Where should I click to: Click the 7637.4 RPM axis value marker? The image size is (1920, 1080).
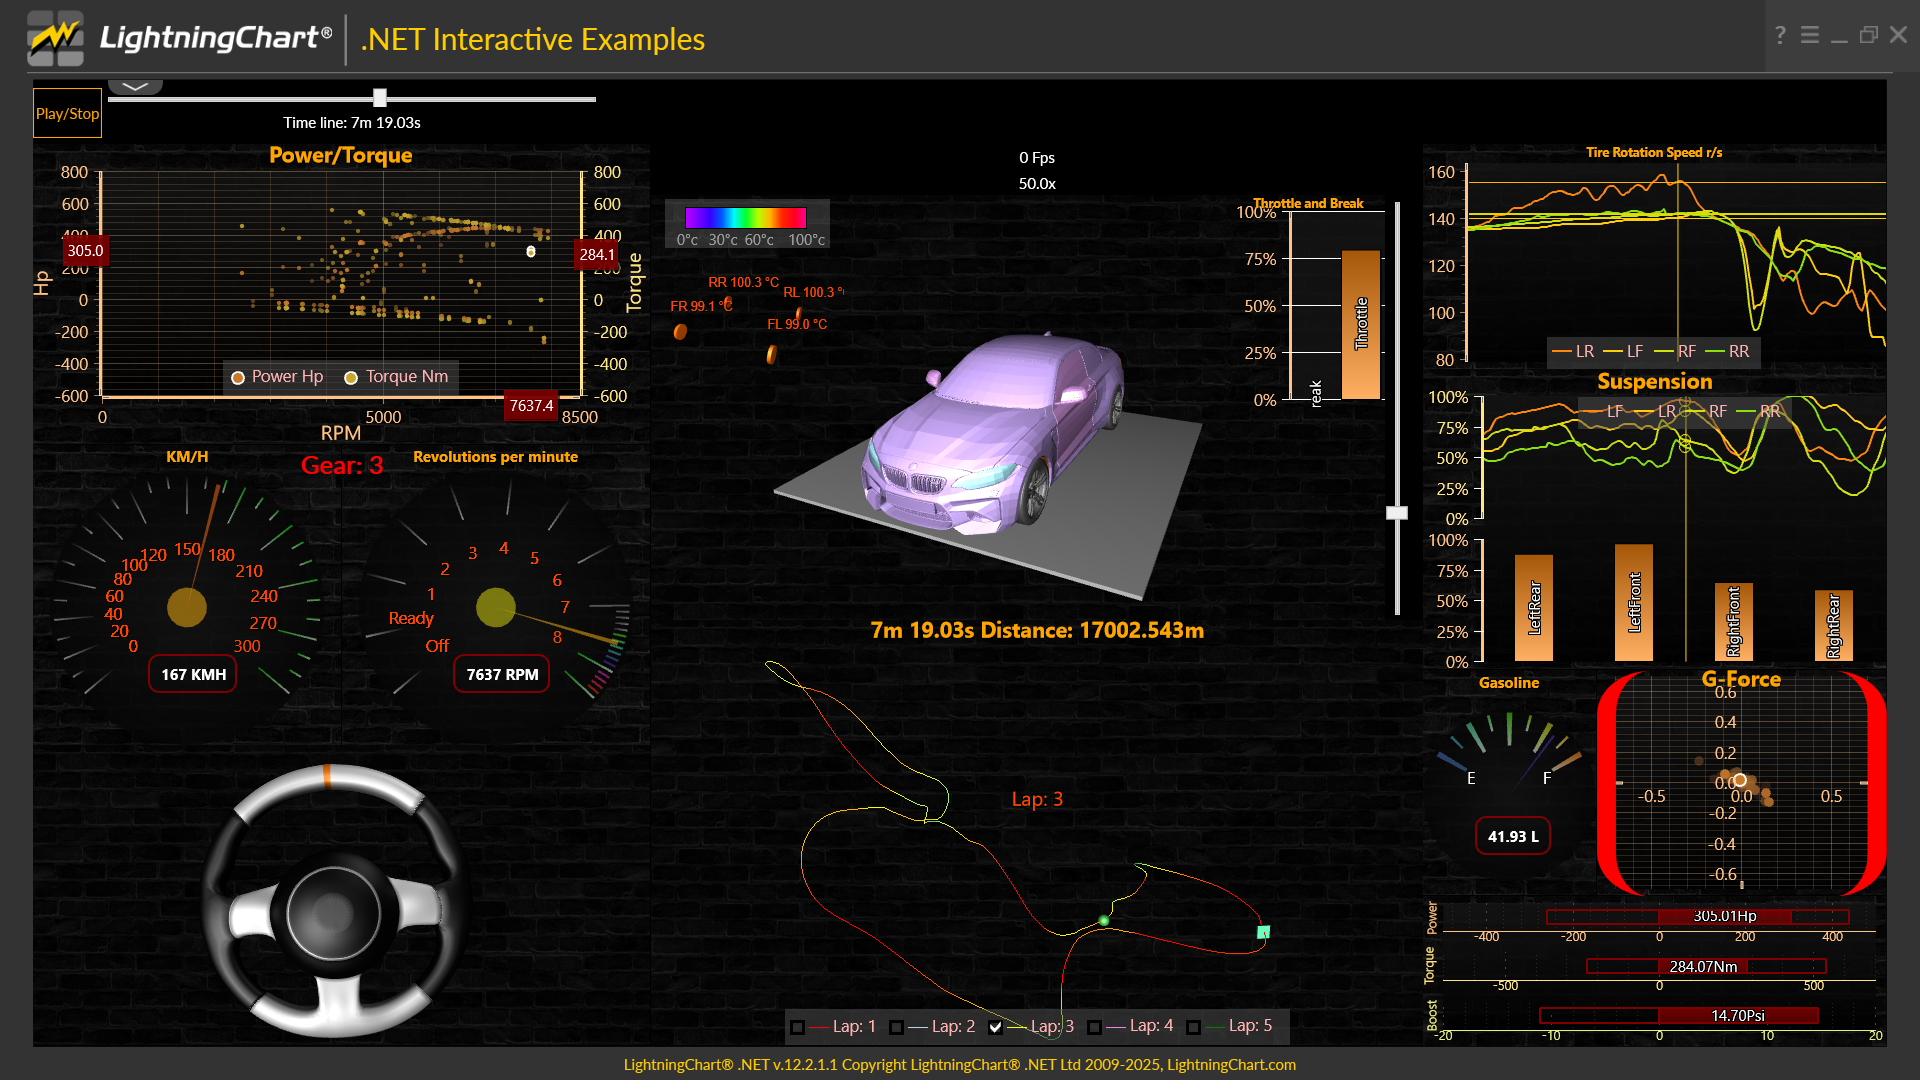click(531, 405)
